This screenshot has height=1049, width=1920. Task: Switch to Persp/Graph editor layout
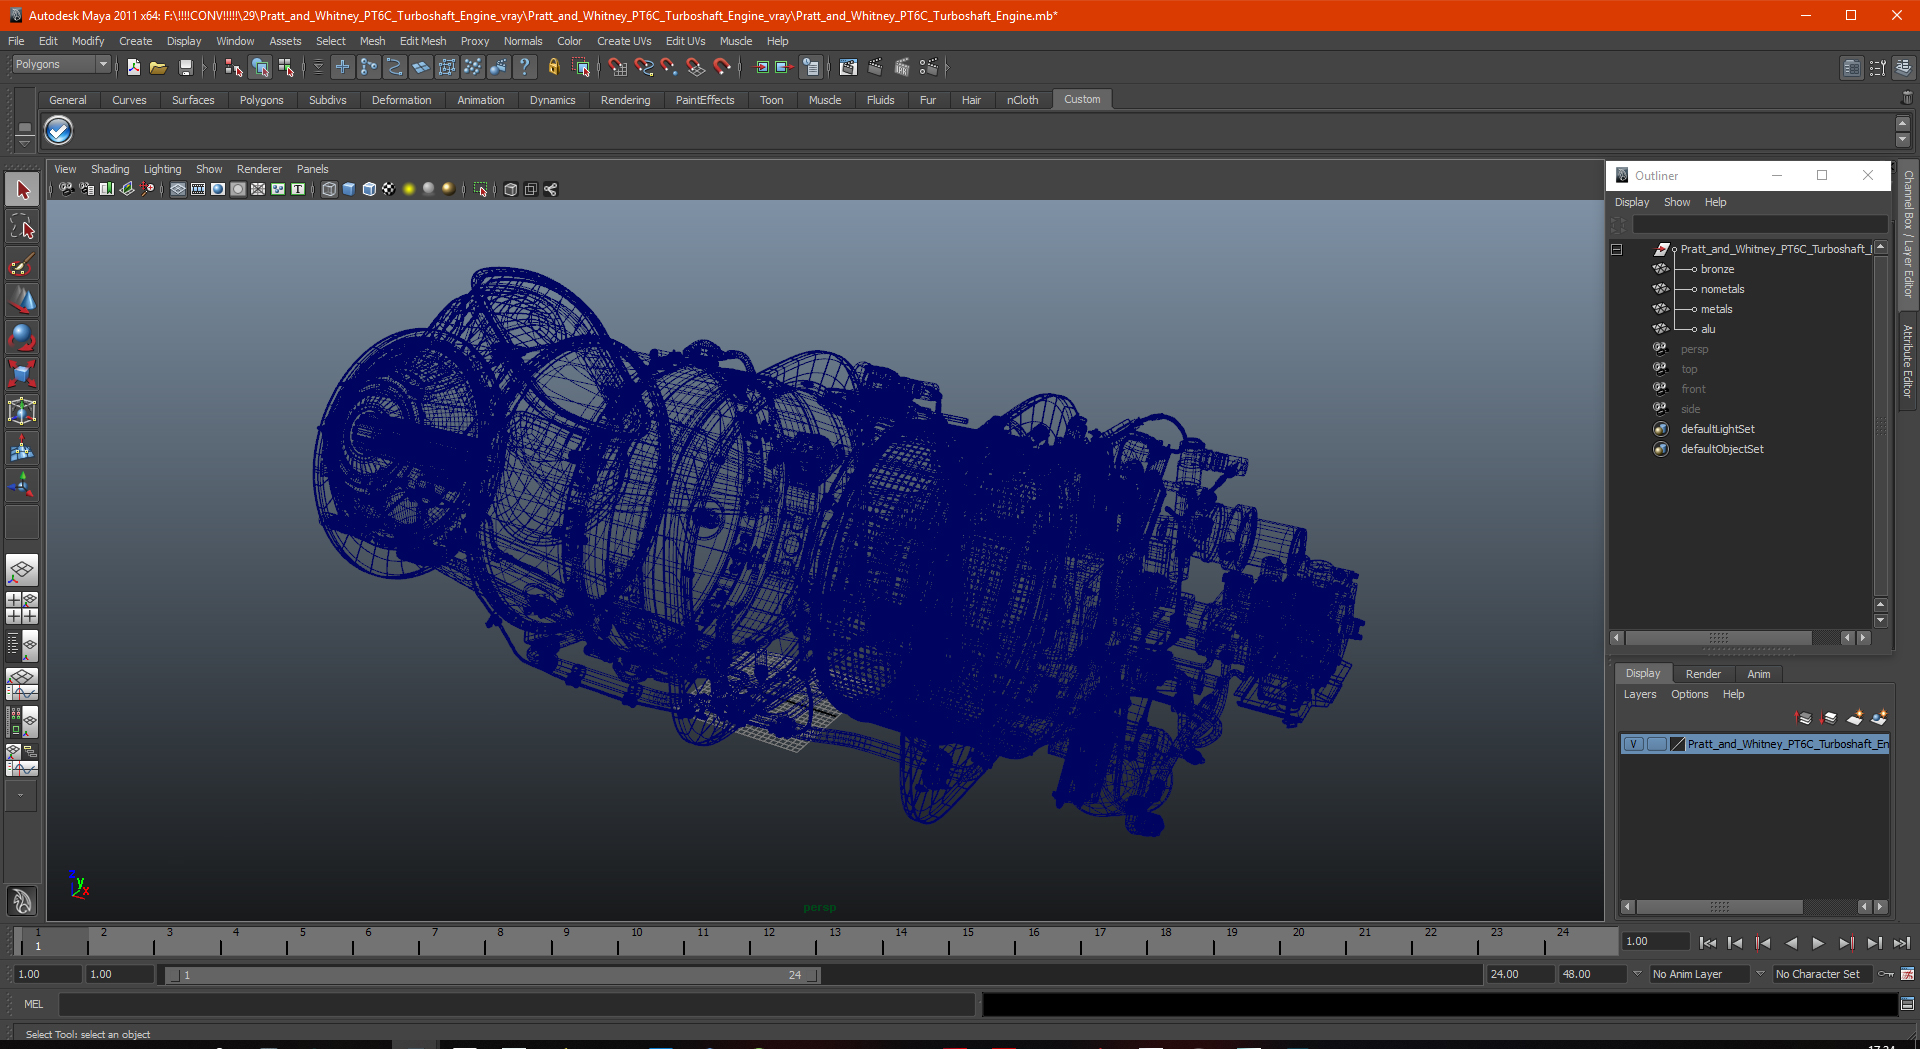tap(22, 684)
